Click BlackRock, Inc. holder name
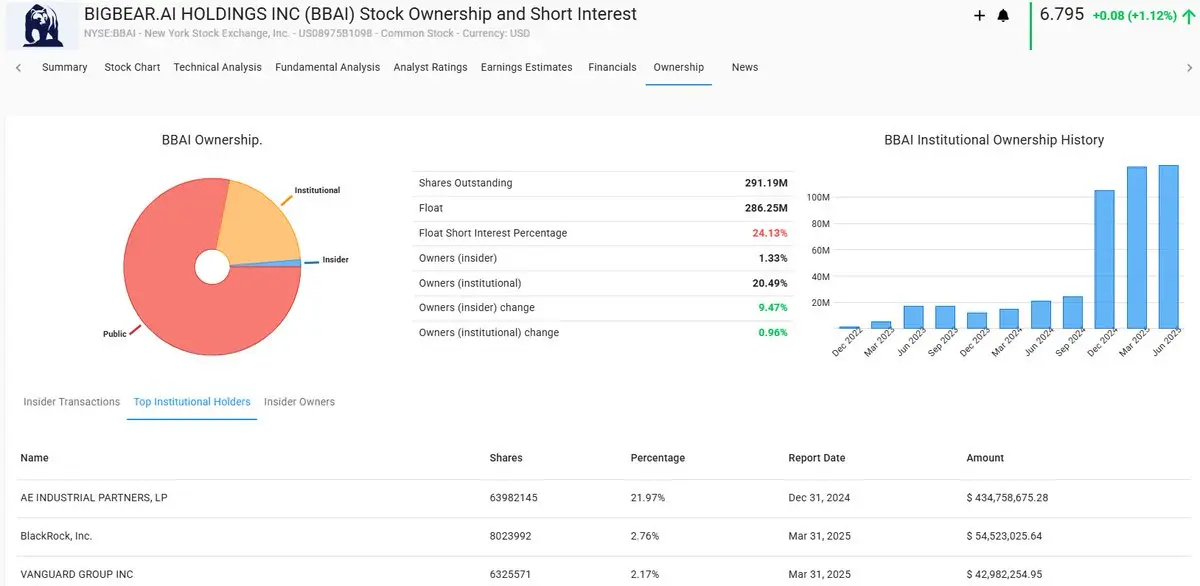Image resolution: width=1200 pixels, height=586 pixels. coord(56,536)
